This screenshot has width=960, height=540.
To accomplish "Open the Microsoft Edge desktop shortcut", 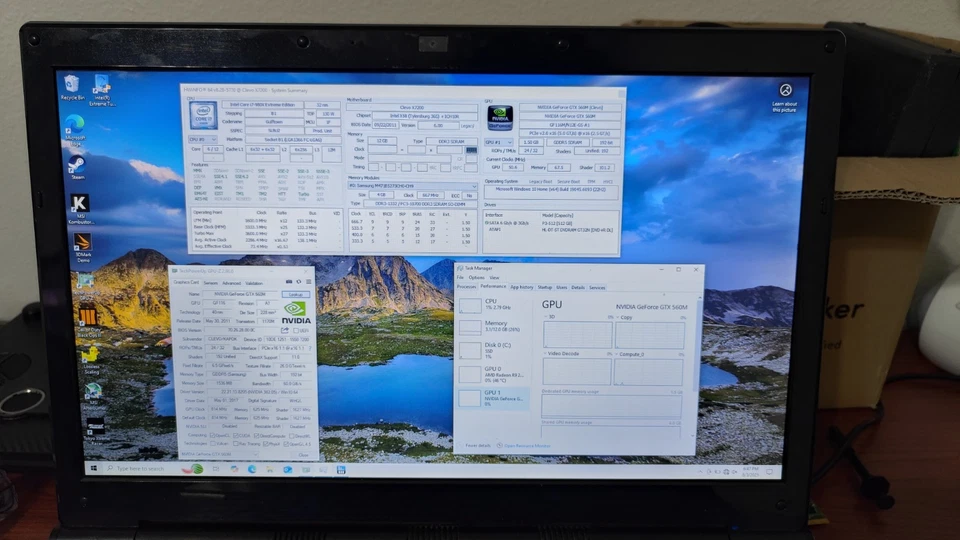I will pos(75,130).
